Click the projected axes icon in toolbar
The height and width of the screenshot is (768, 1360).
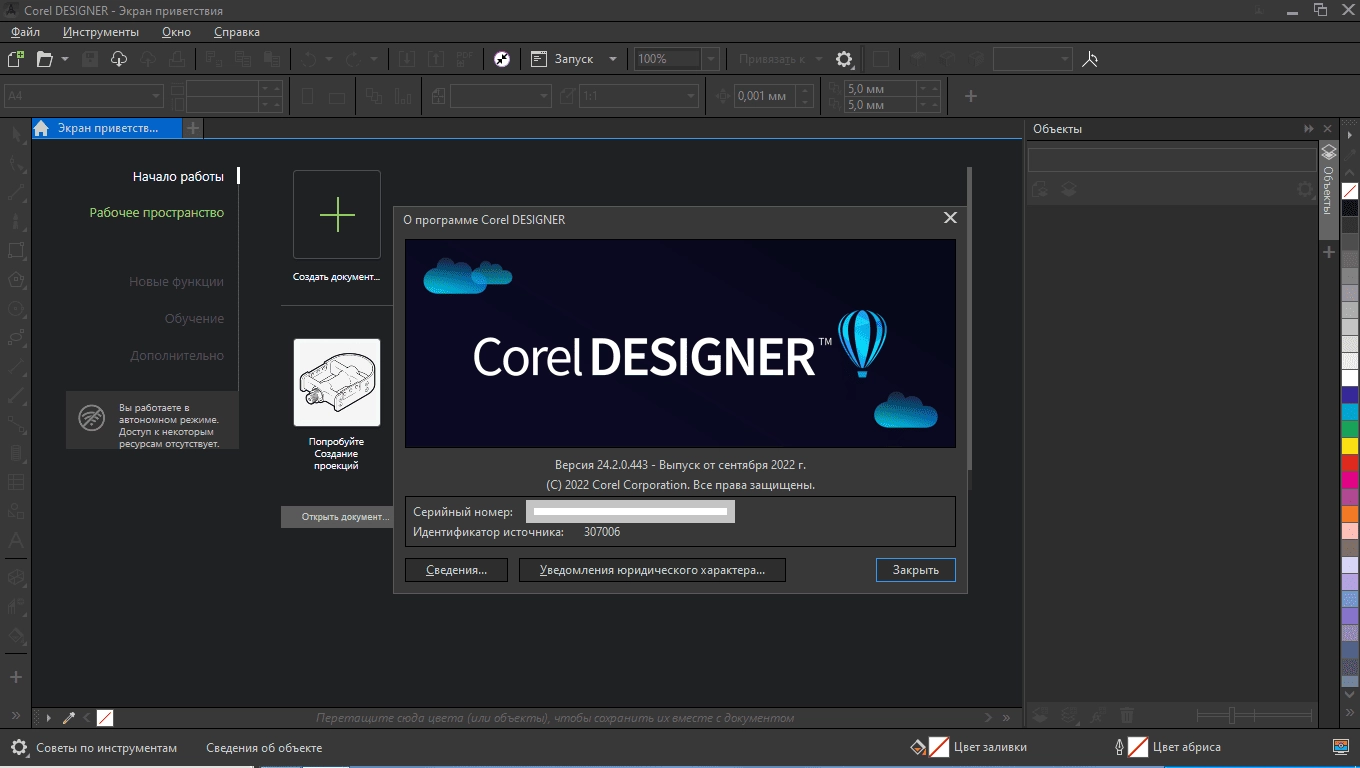point(1090,59)
